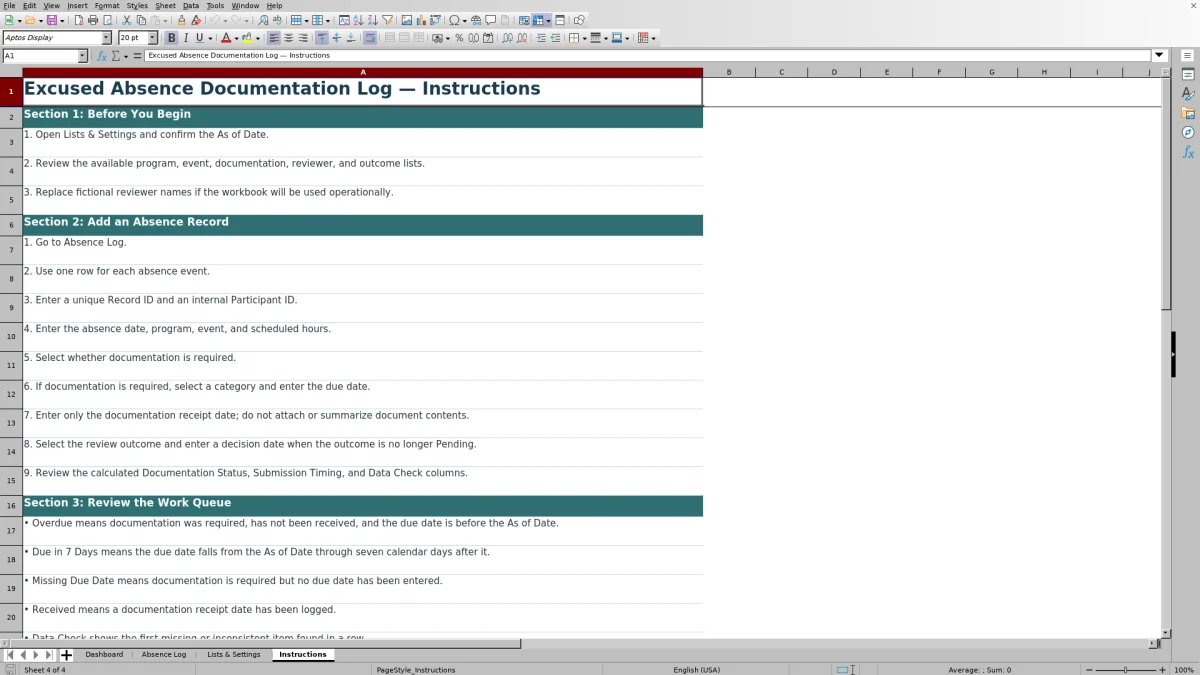1200x675 pixels.
Task: Open the Conditional Formatting dropdown arrow
Action: pyautogui.click(x=653, y=38)
